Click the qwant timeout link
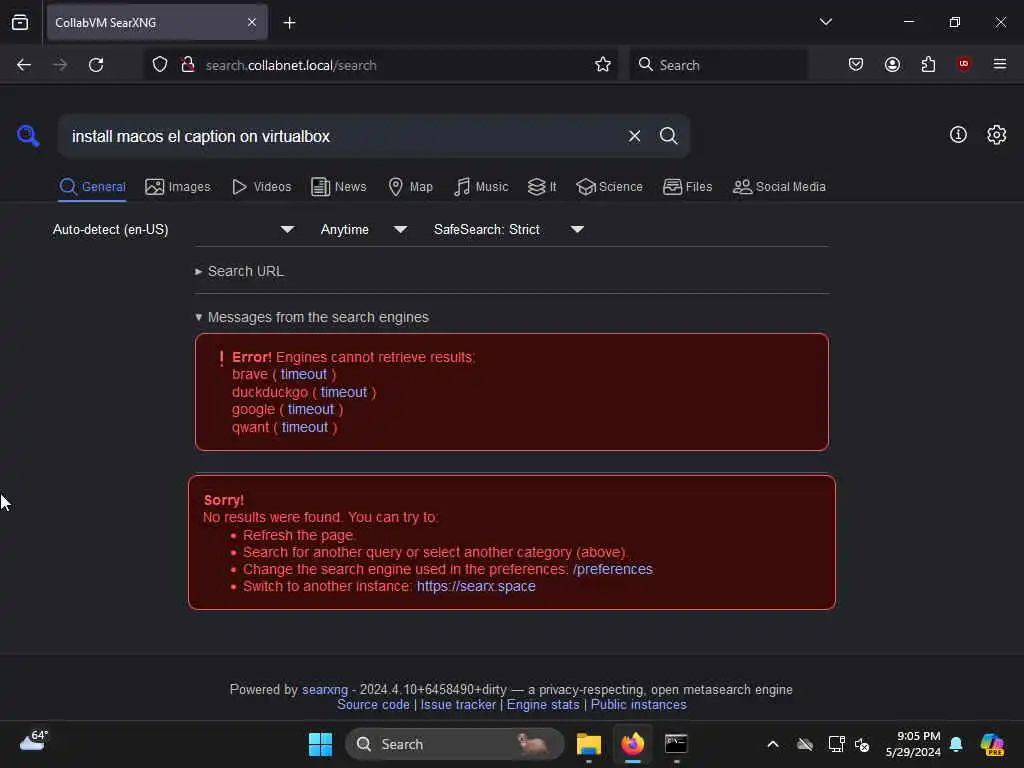The height and width of the screenshot is (768, 1024). (305, 427)
